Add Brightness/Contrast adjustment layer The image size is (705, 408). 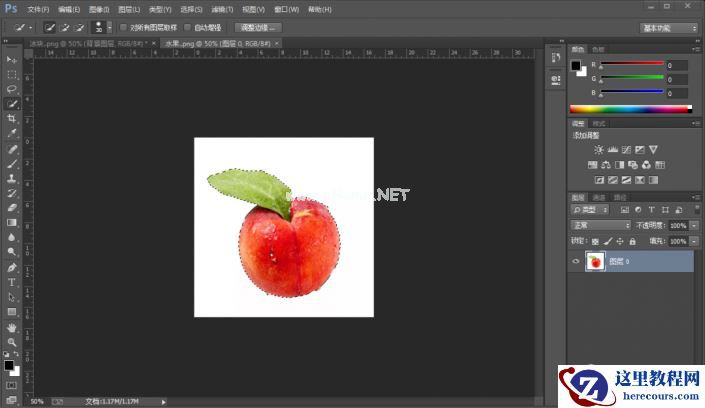[x=598, y=150]
